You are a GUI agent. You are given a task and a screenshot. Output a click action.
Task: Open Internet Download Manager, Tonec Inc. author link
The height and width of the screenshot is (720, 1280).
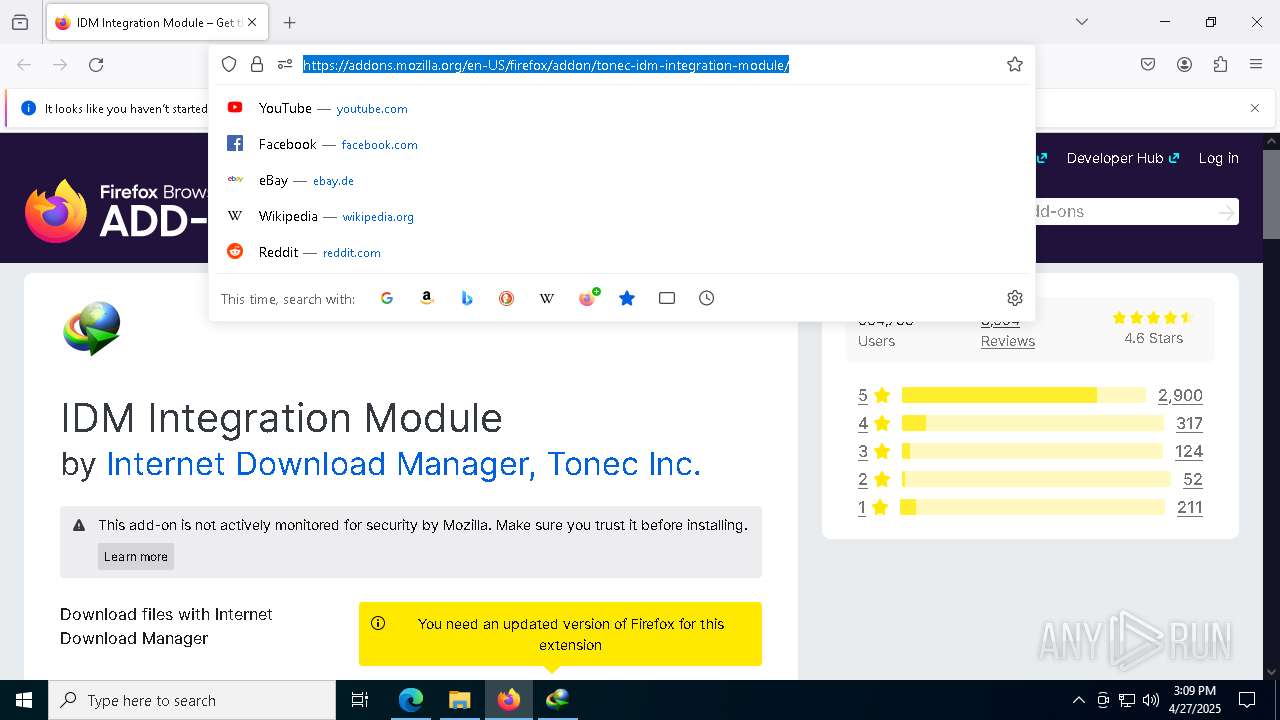[403, 464]
